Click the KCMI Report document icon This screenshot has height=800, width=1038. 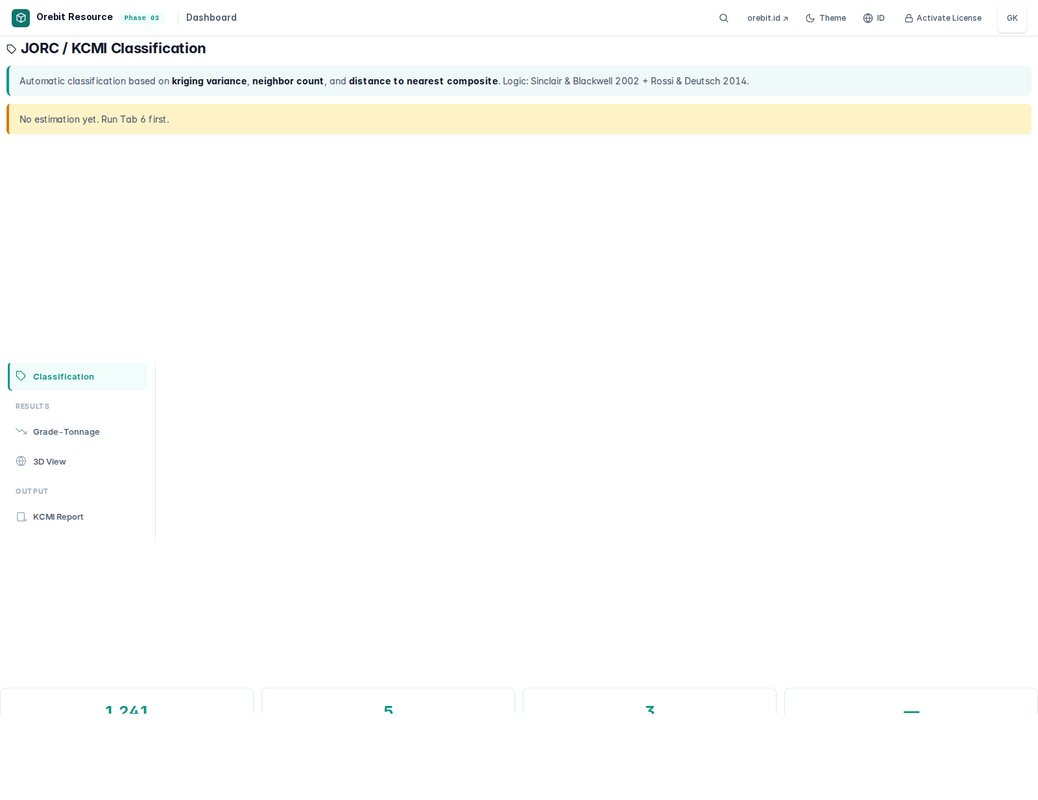(x=21, y=517)
